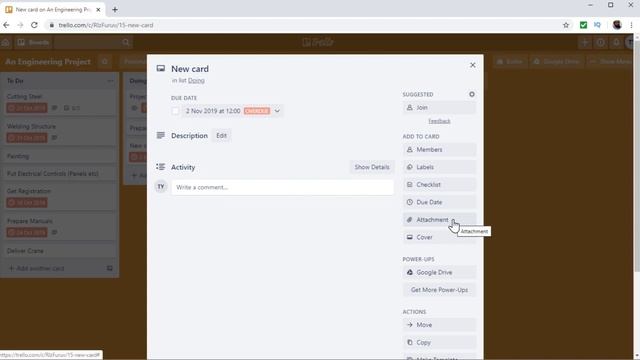Bookmark this page with star icon
Image resolution: width=640 pixels, height=360 pixels.
click(x=566, y=25)
